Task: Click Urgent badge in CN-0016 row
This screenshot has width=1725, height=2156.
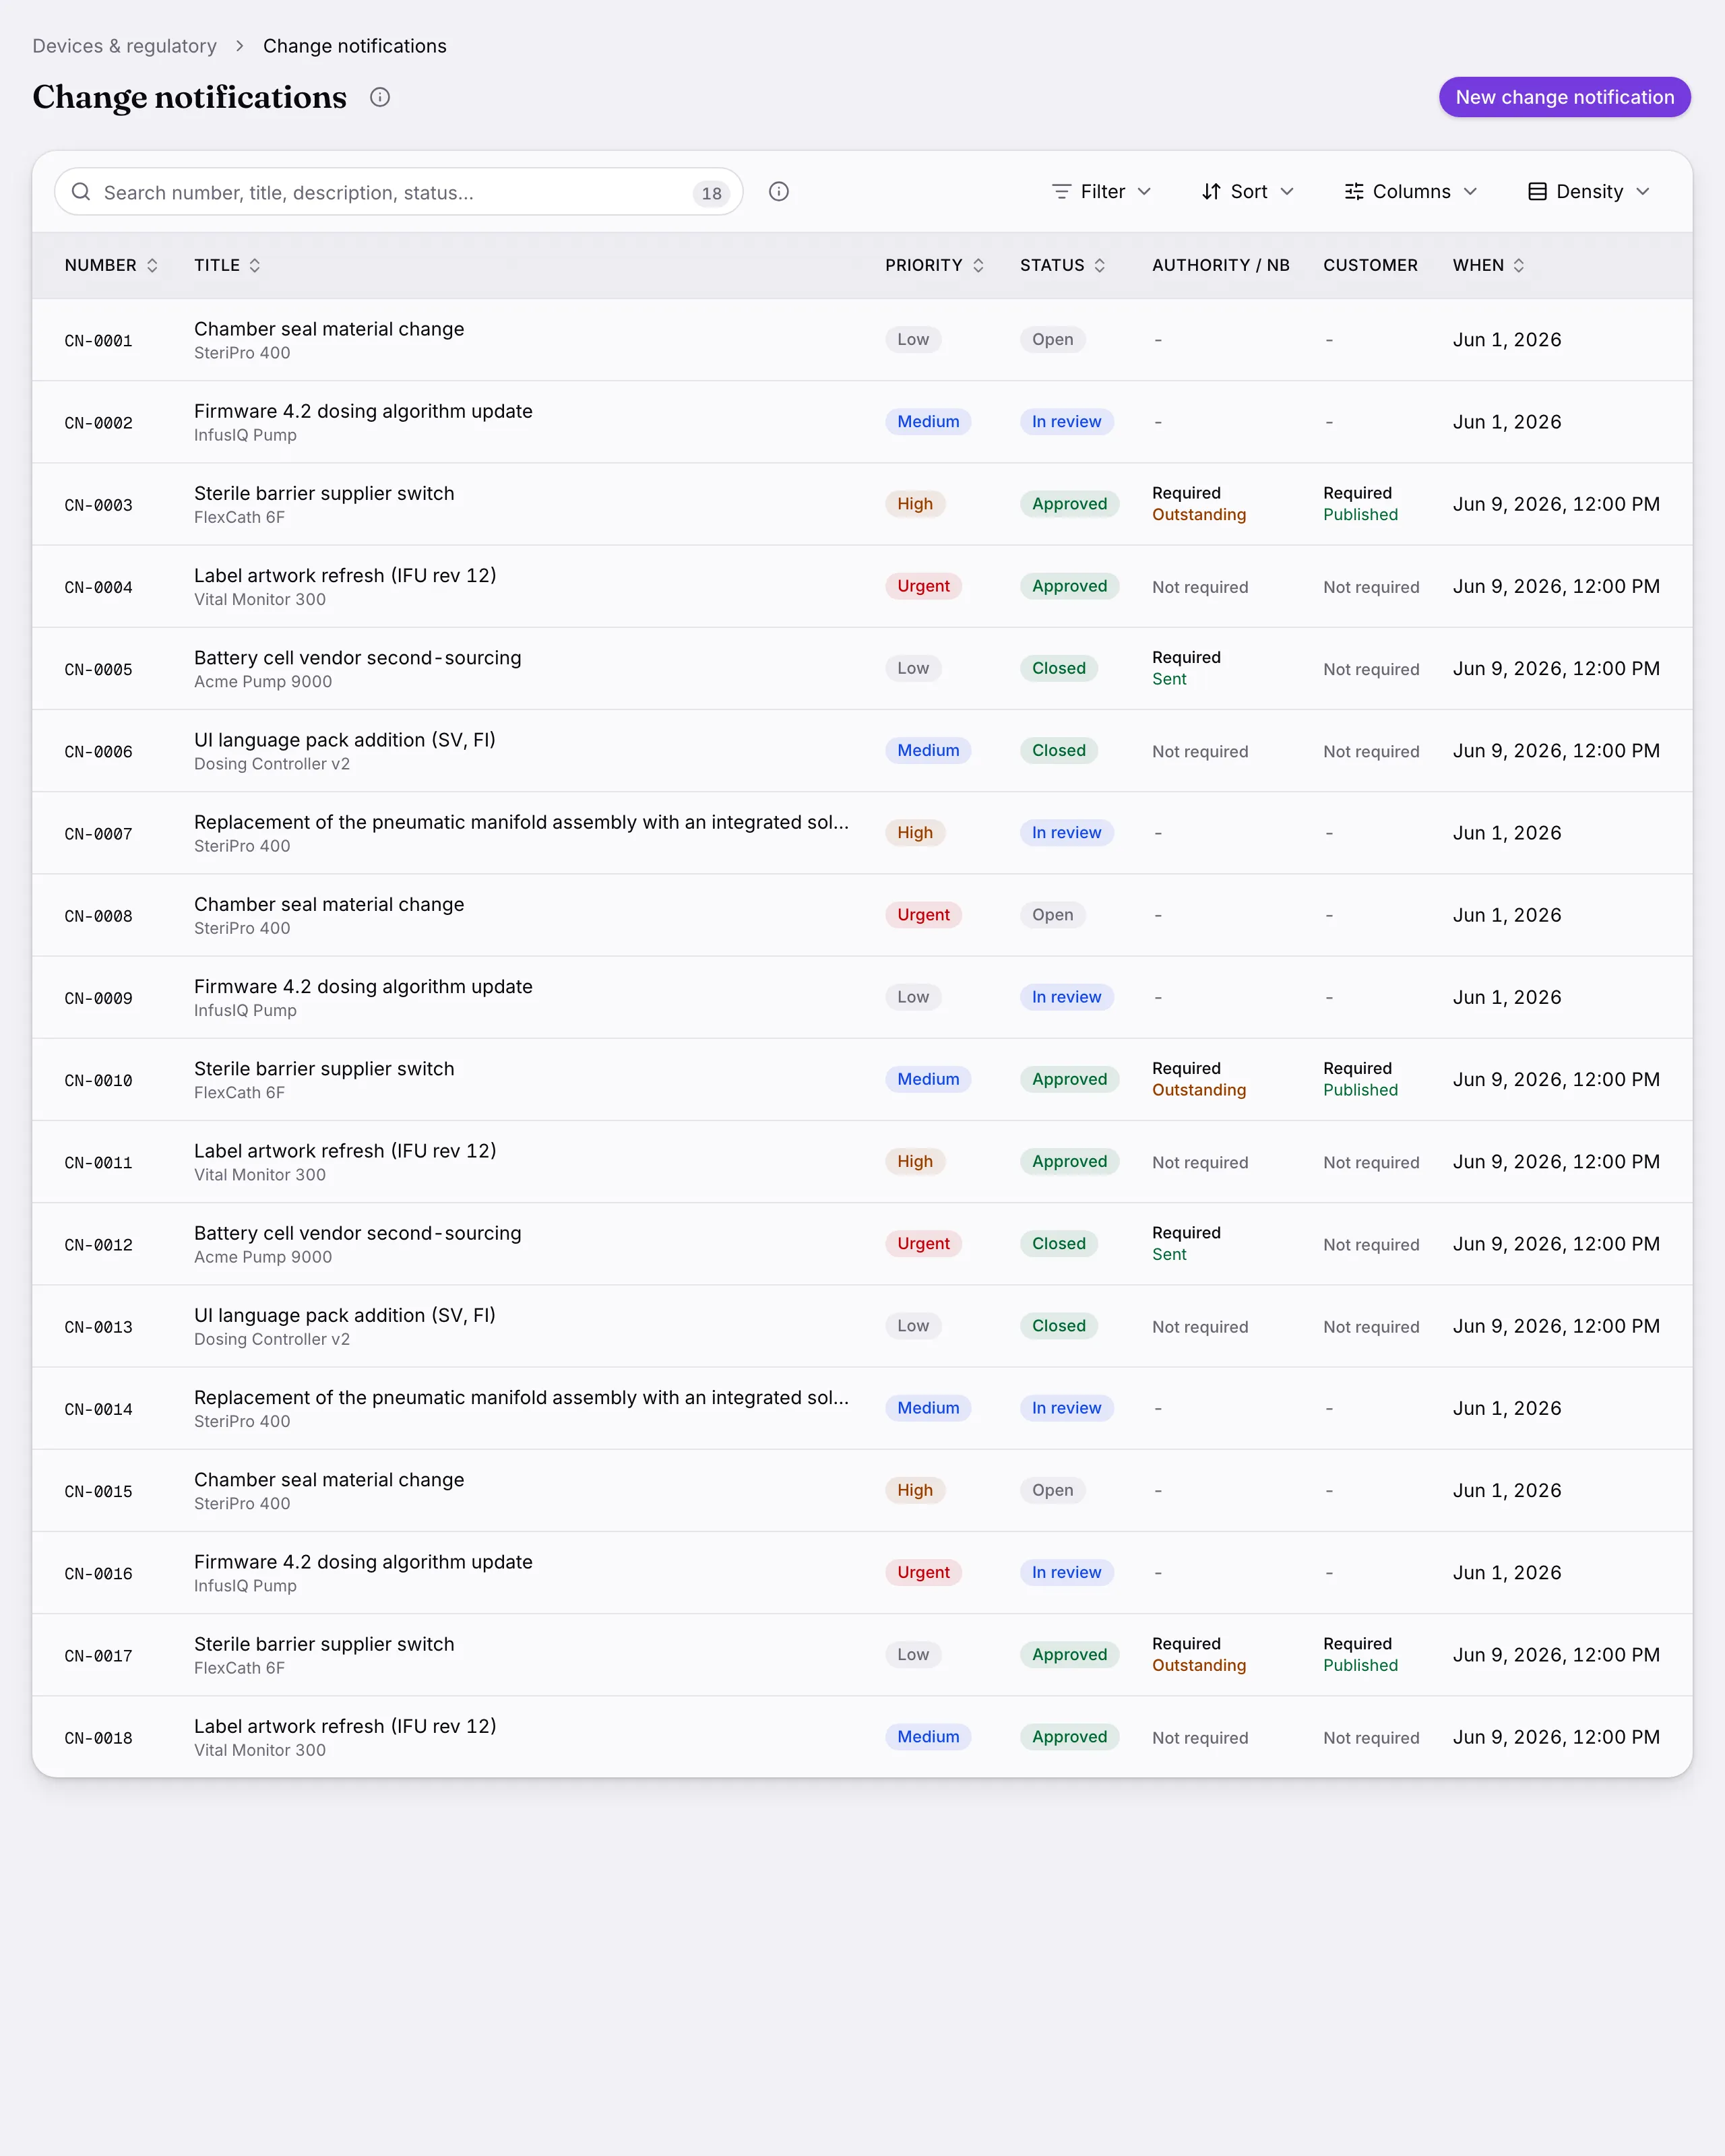Action: pyautogui.click(x=923, y=1572)
